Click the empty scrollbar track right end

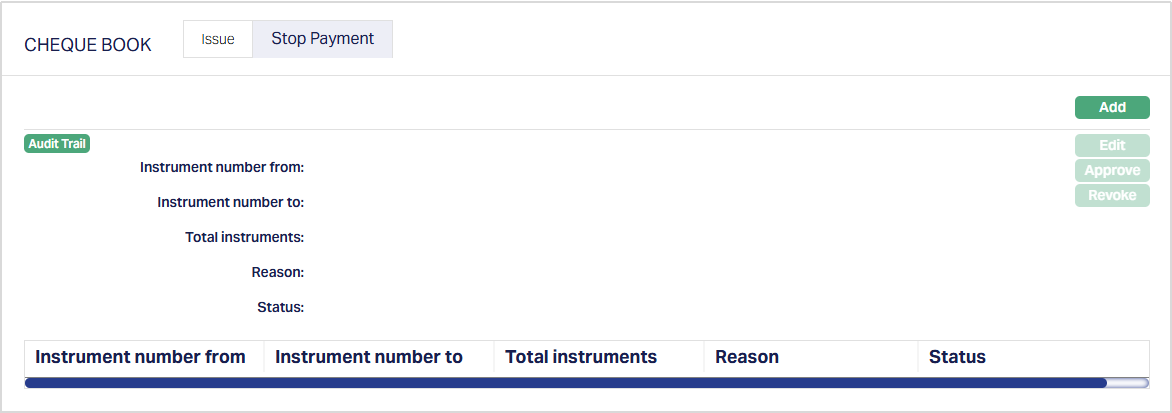point(1129,382)
